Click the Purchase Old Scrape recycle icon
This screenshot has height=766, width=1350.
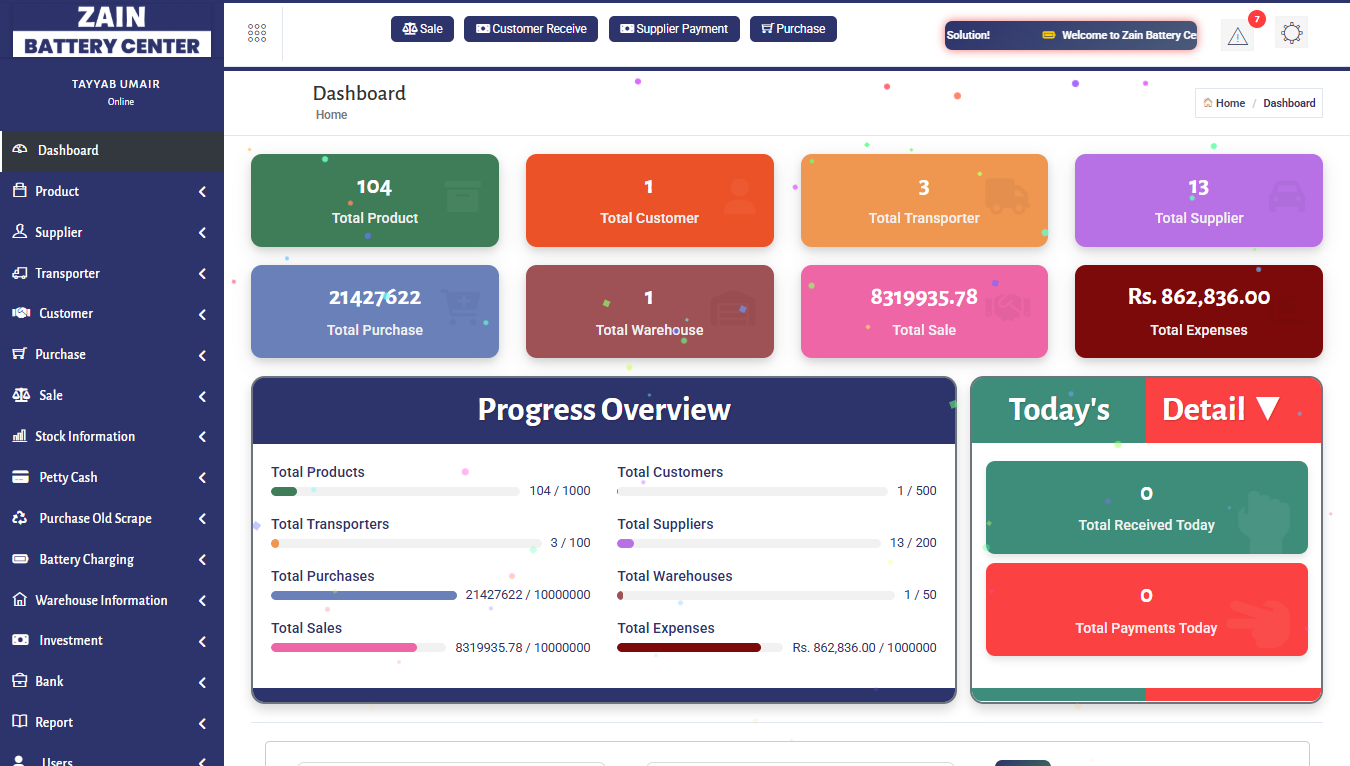point(20,518)
